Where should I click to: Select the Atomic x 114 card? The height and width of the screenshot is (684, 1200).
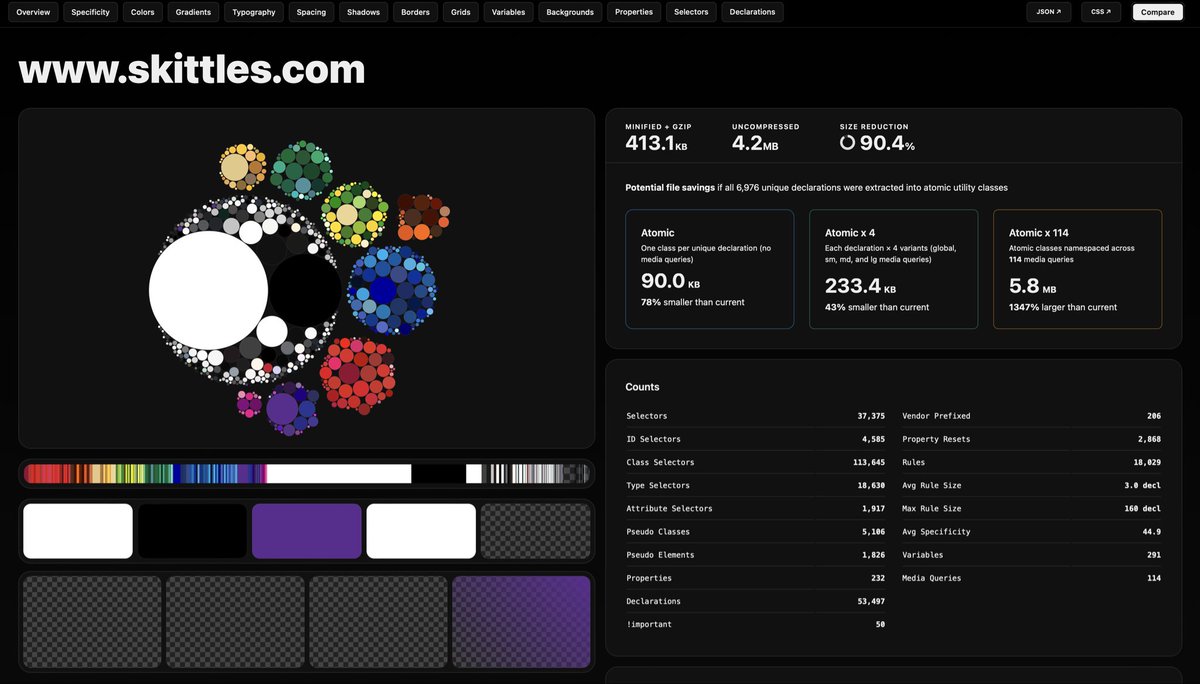(1078, 269)
